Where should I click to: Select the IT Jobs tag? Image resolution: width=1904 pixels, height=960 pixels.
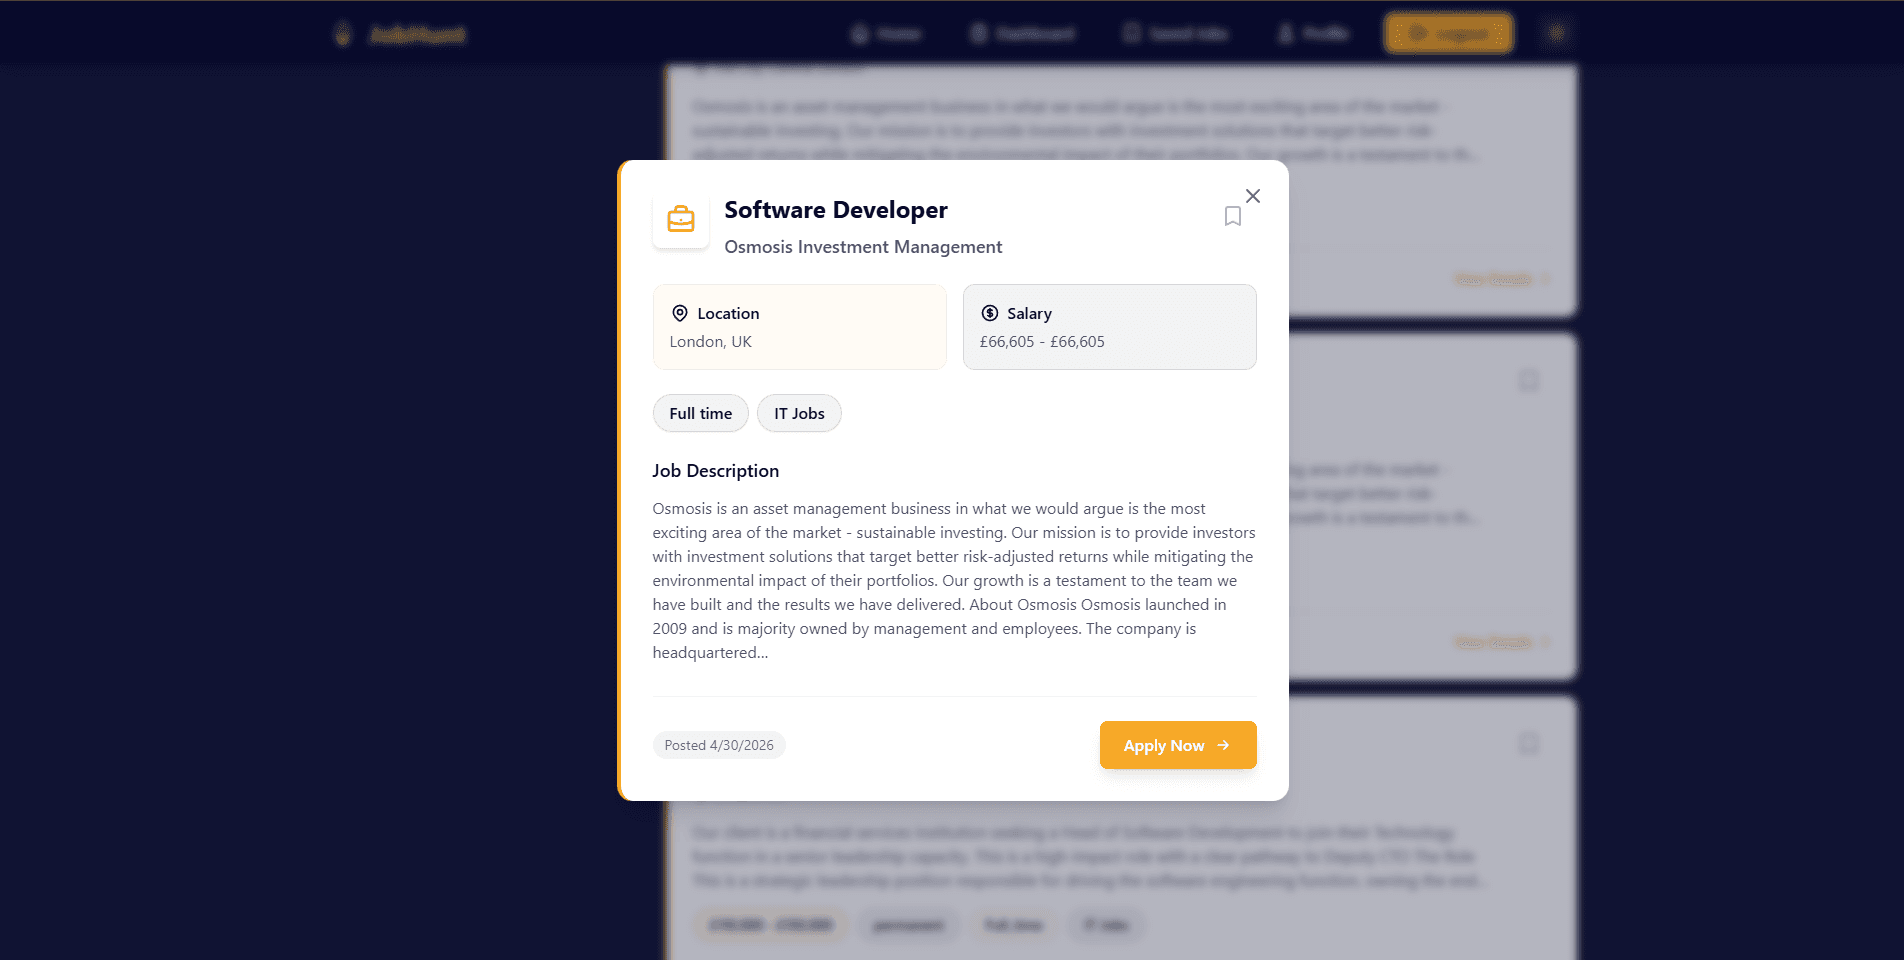coord(799,413)
